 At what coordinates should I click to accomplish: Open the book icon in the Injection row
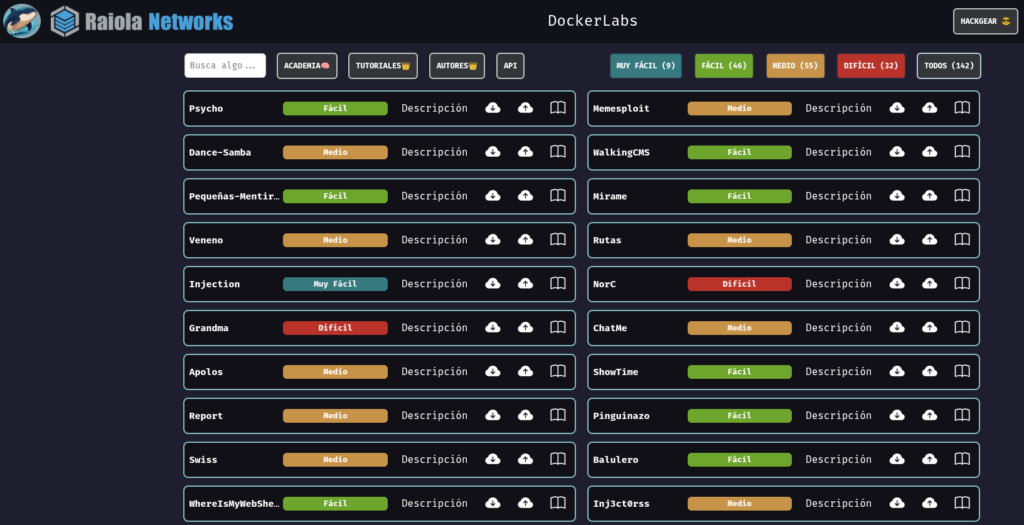tap(558, 283)
